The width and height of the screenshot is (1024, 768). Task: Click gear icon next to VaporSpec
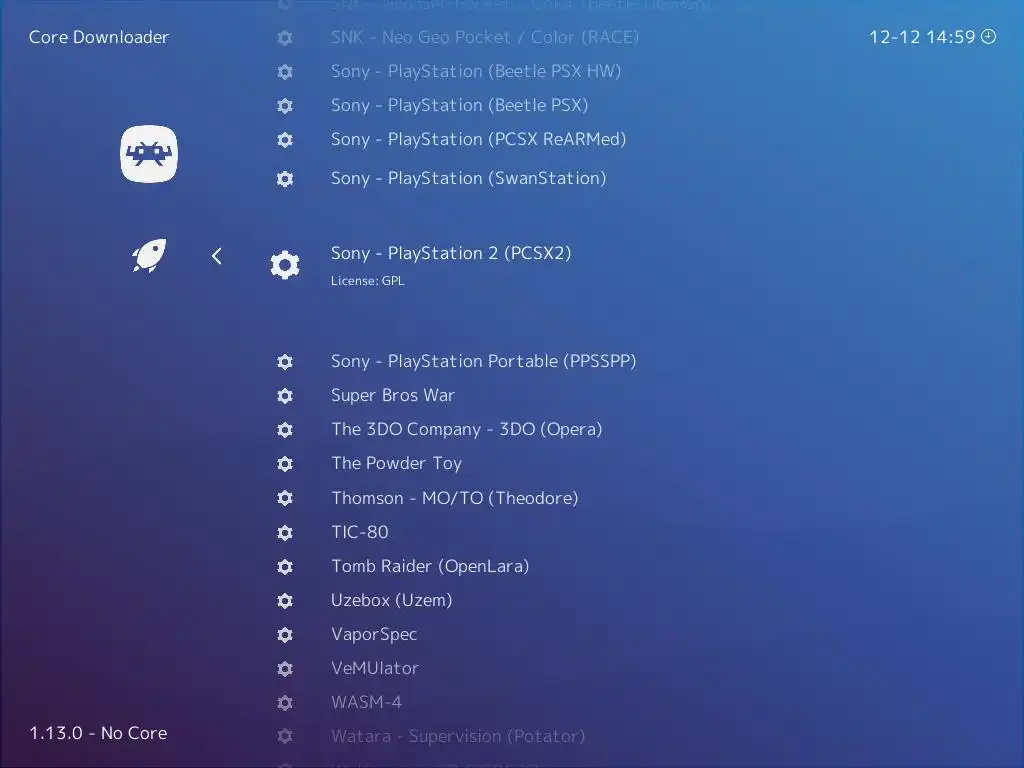(x=285, y=635)
